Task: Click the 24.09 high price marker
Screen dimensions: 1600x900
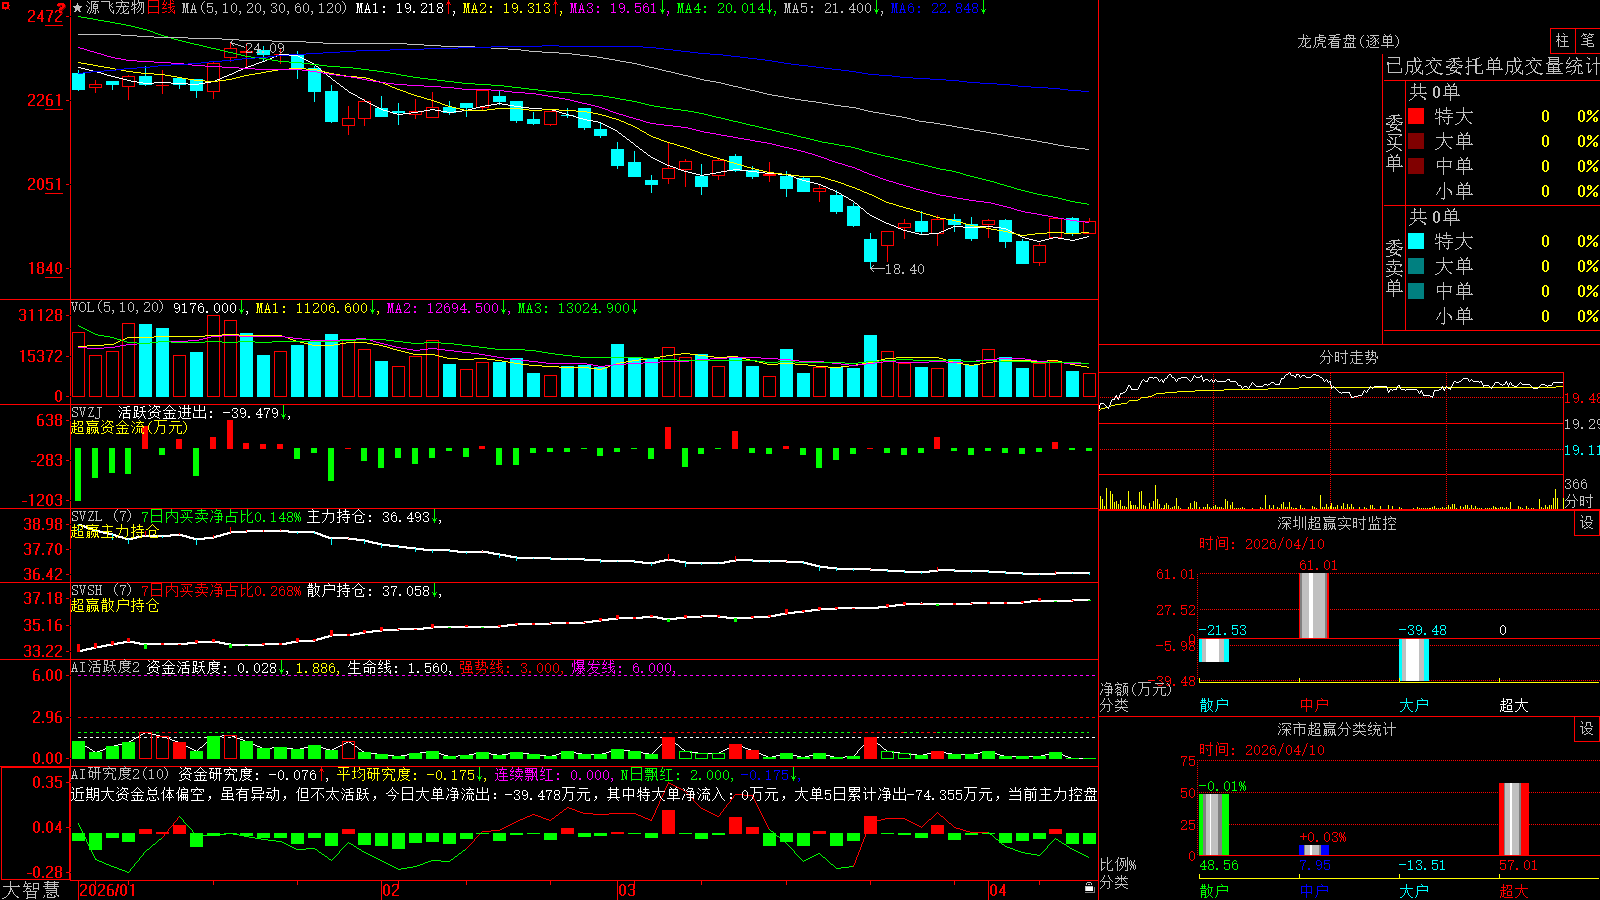Action: click(264, 48)
